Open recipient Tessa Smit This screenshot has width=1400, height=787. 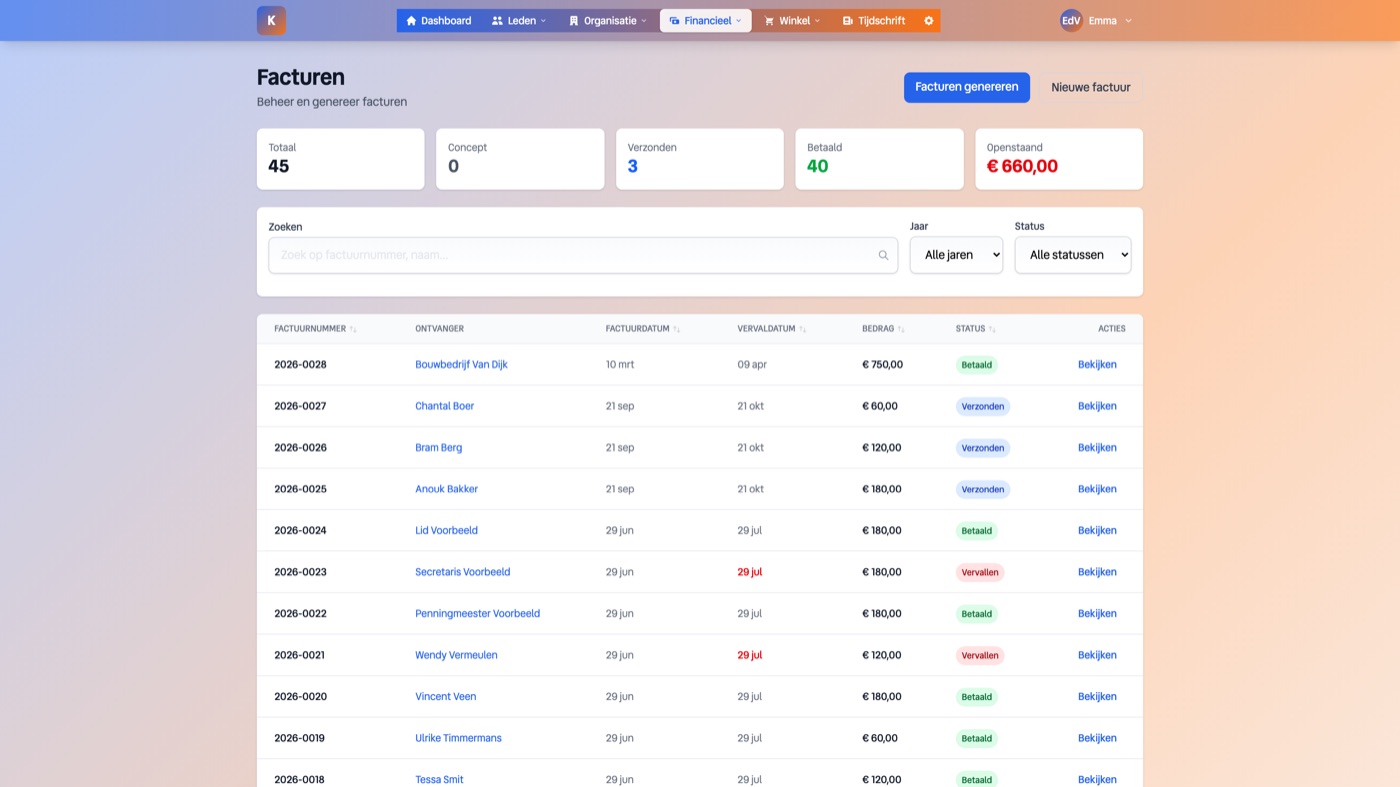(440, 779)
